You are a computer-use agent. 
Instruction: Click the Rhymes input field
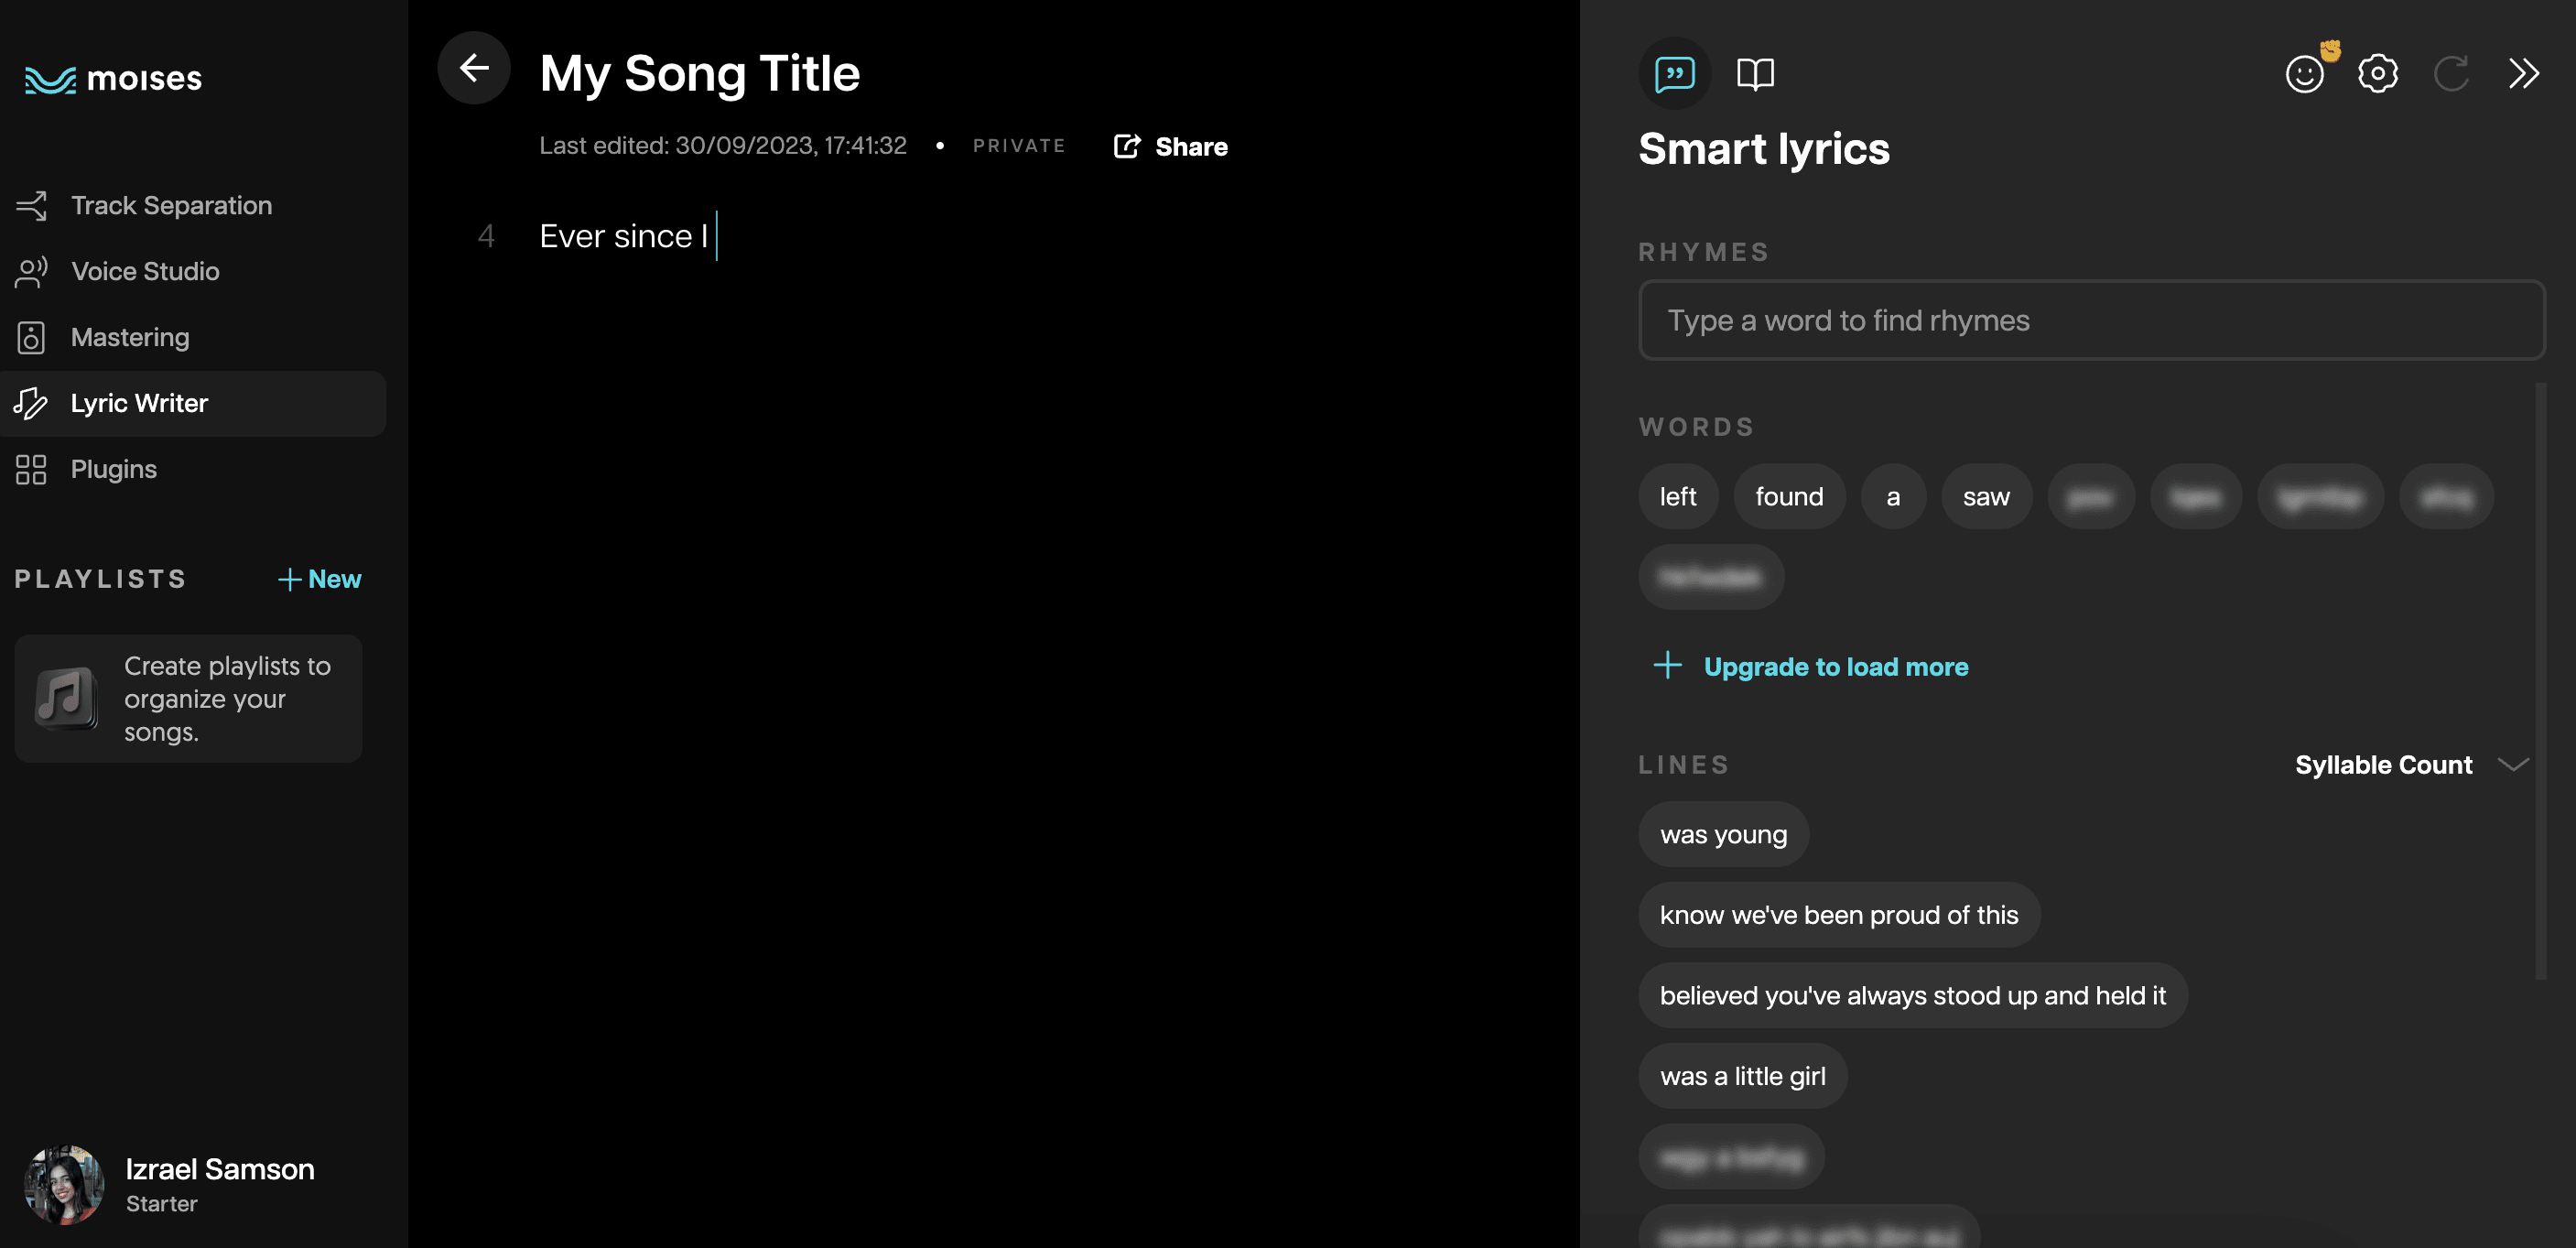point(2092,319)
